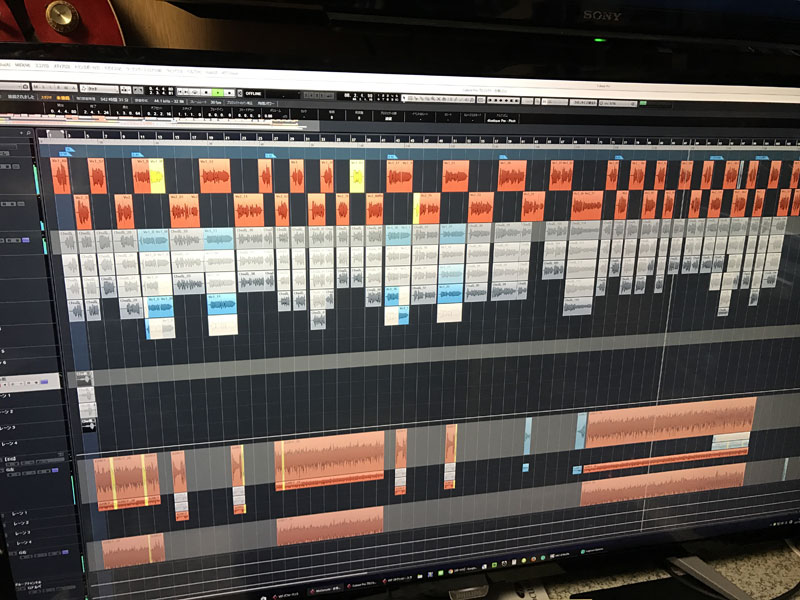Click the Record button in the transport
Image resolution: width=800 pixels, height=600 pixels.
[x=230, y=93]
